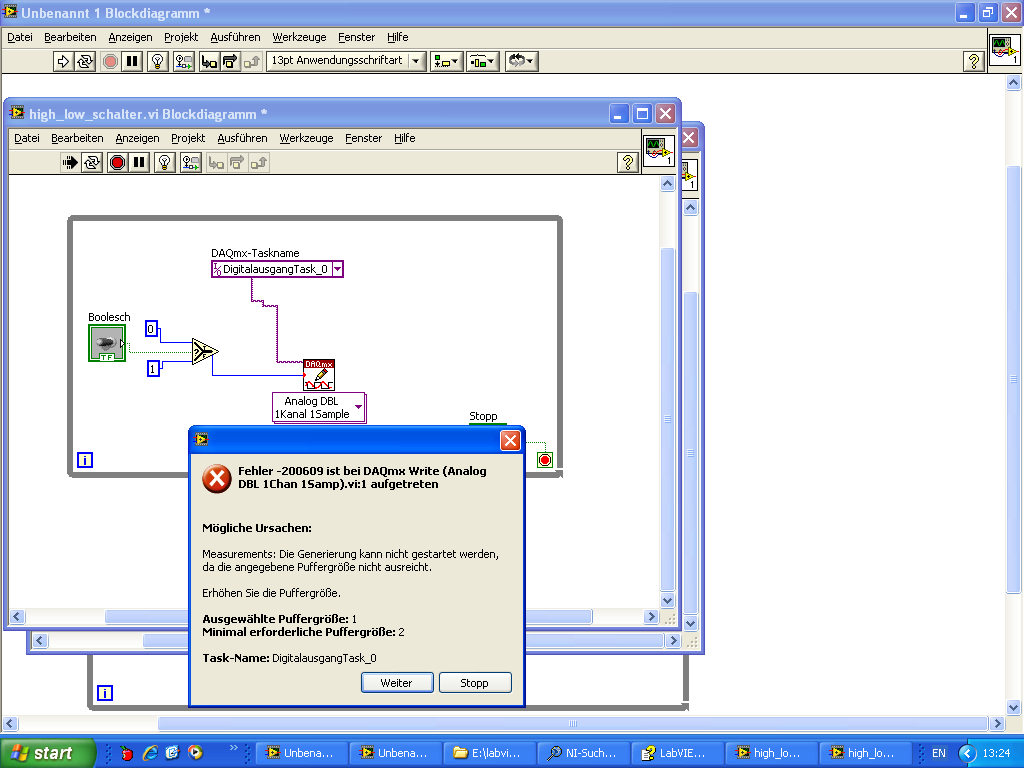This screenshot has height=768, width=1024.
Task: Open Datei menu in Unbenannt 1 window
Action: 20,37
